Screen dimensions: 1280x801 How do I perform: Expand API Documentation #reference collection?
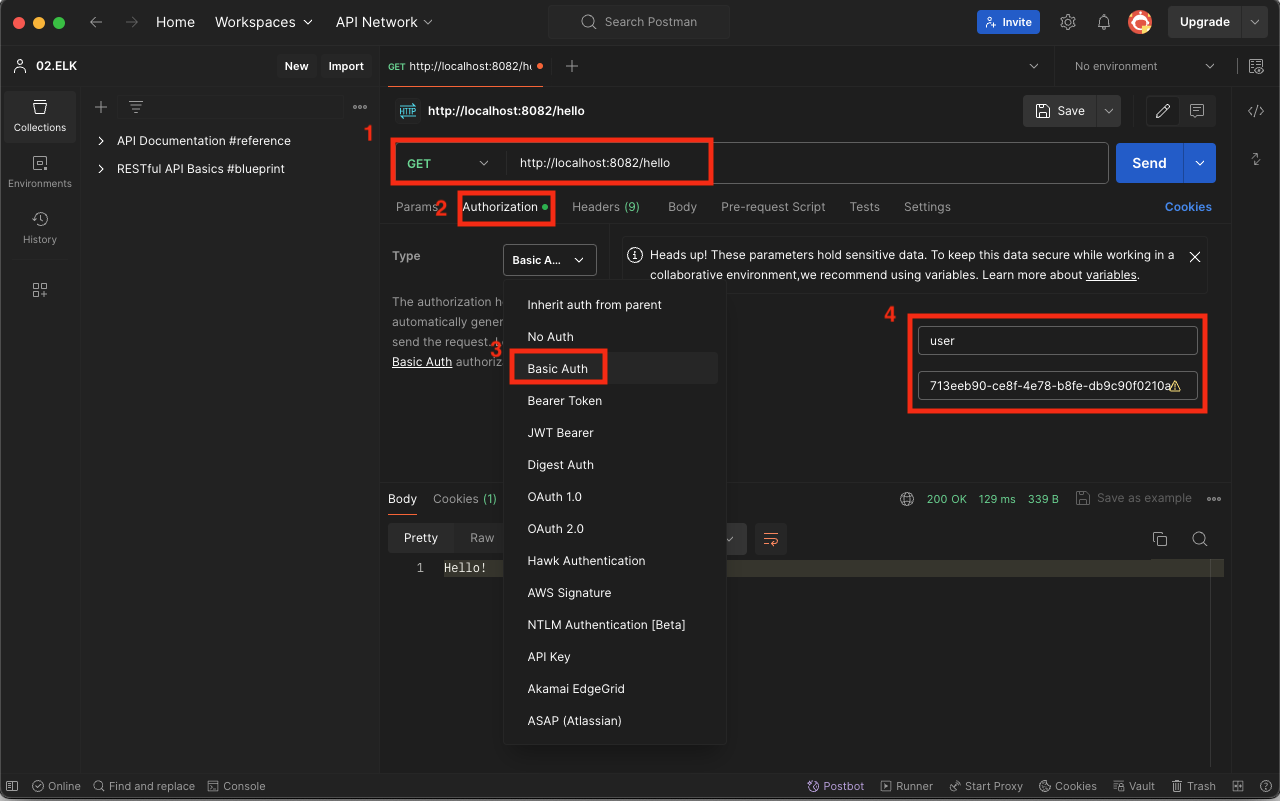tap(101, 141)
